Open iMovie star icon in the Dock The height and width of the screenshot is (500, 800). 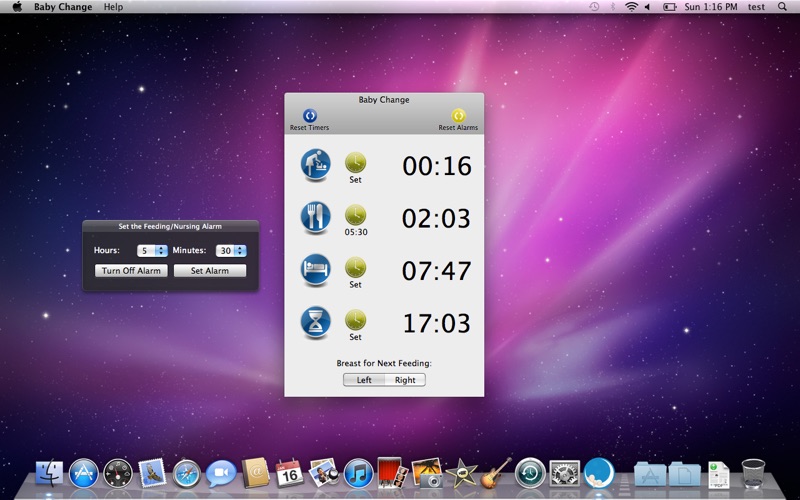[461, 473]
